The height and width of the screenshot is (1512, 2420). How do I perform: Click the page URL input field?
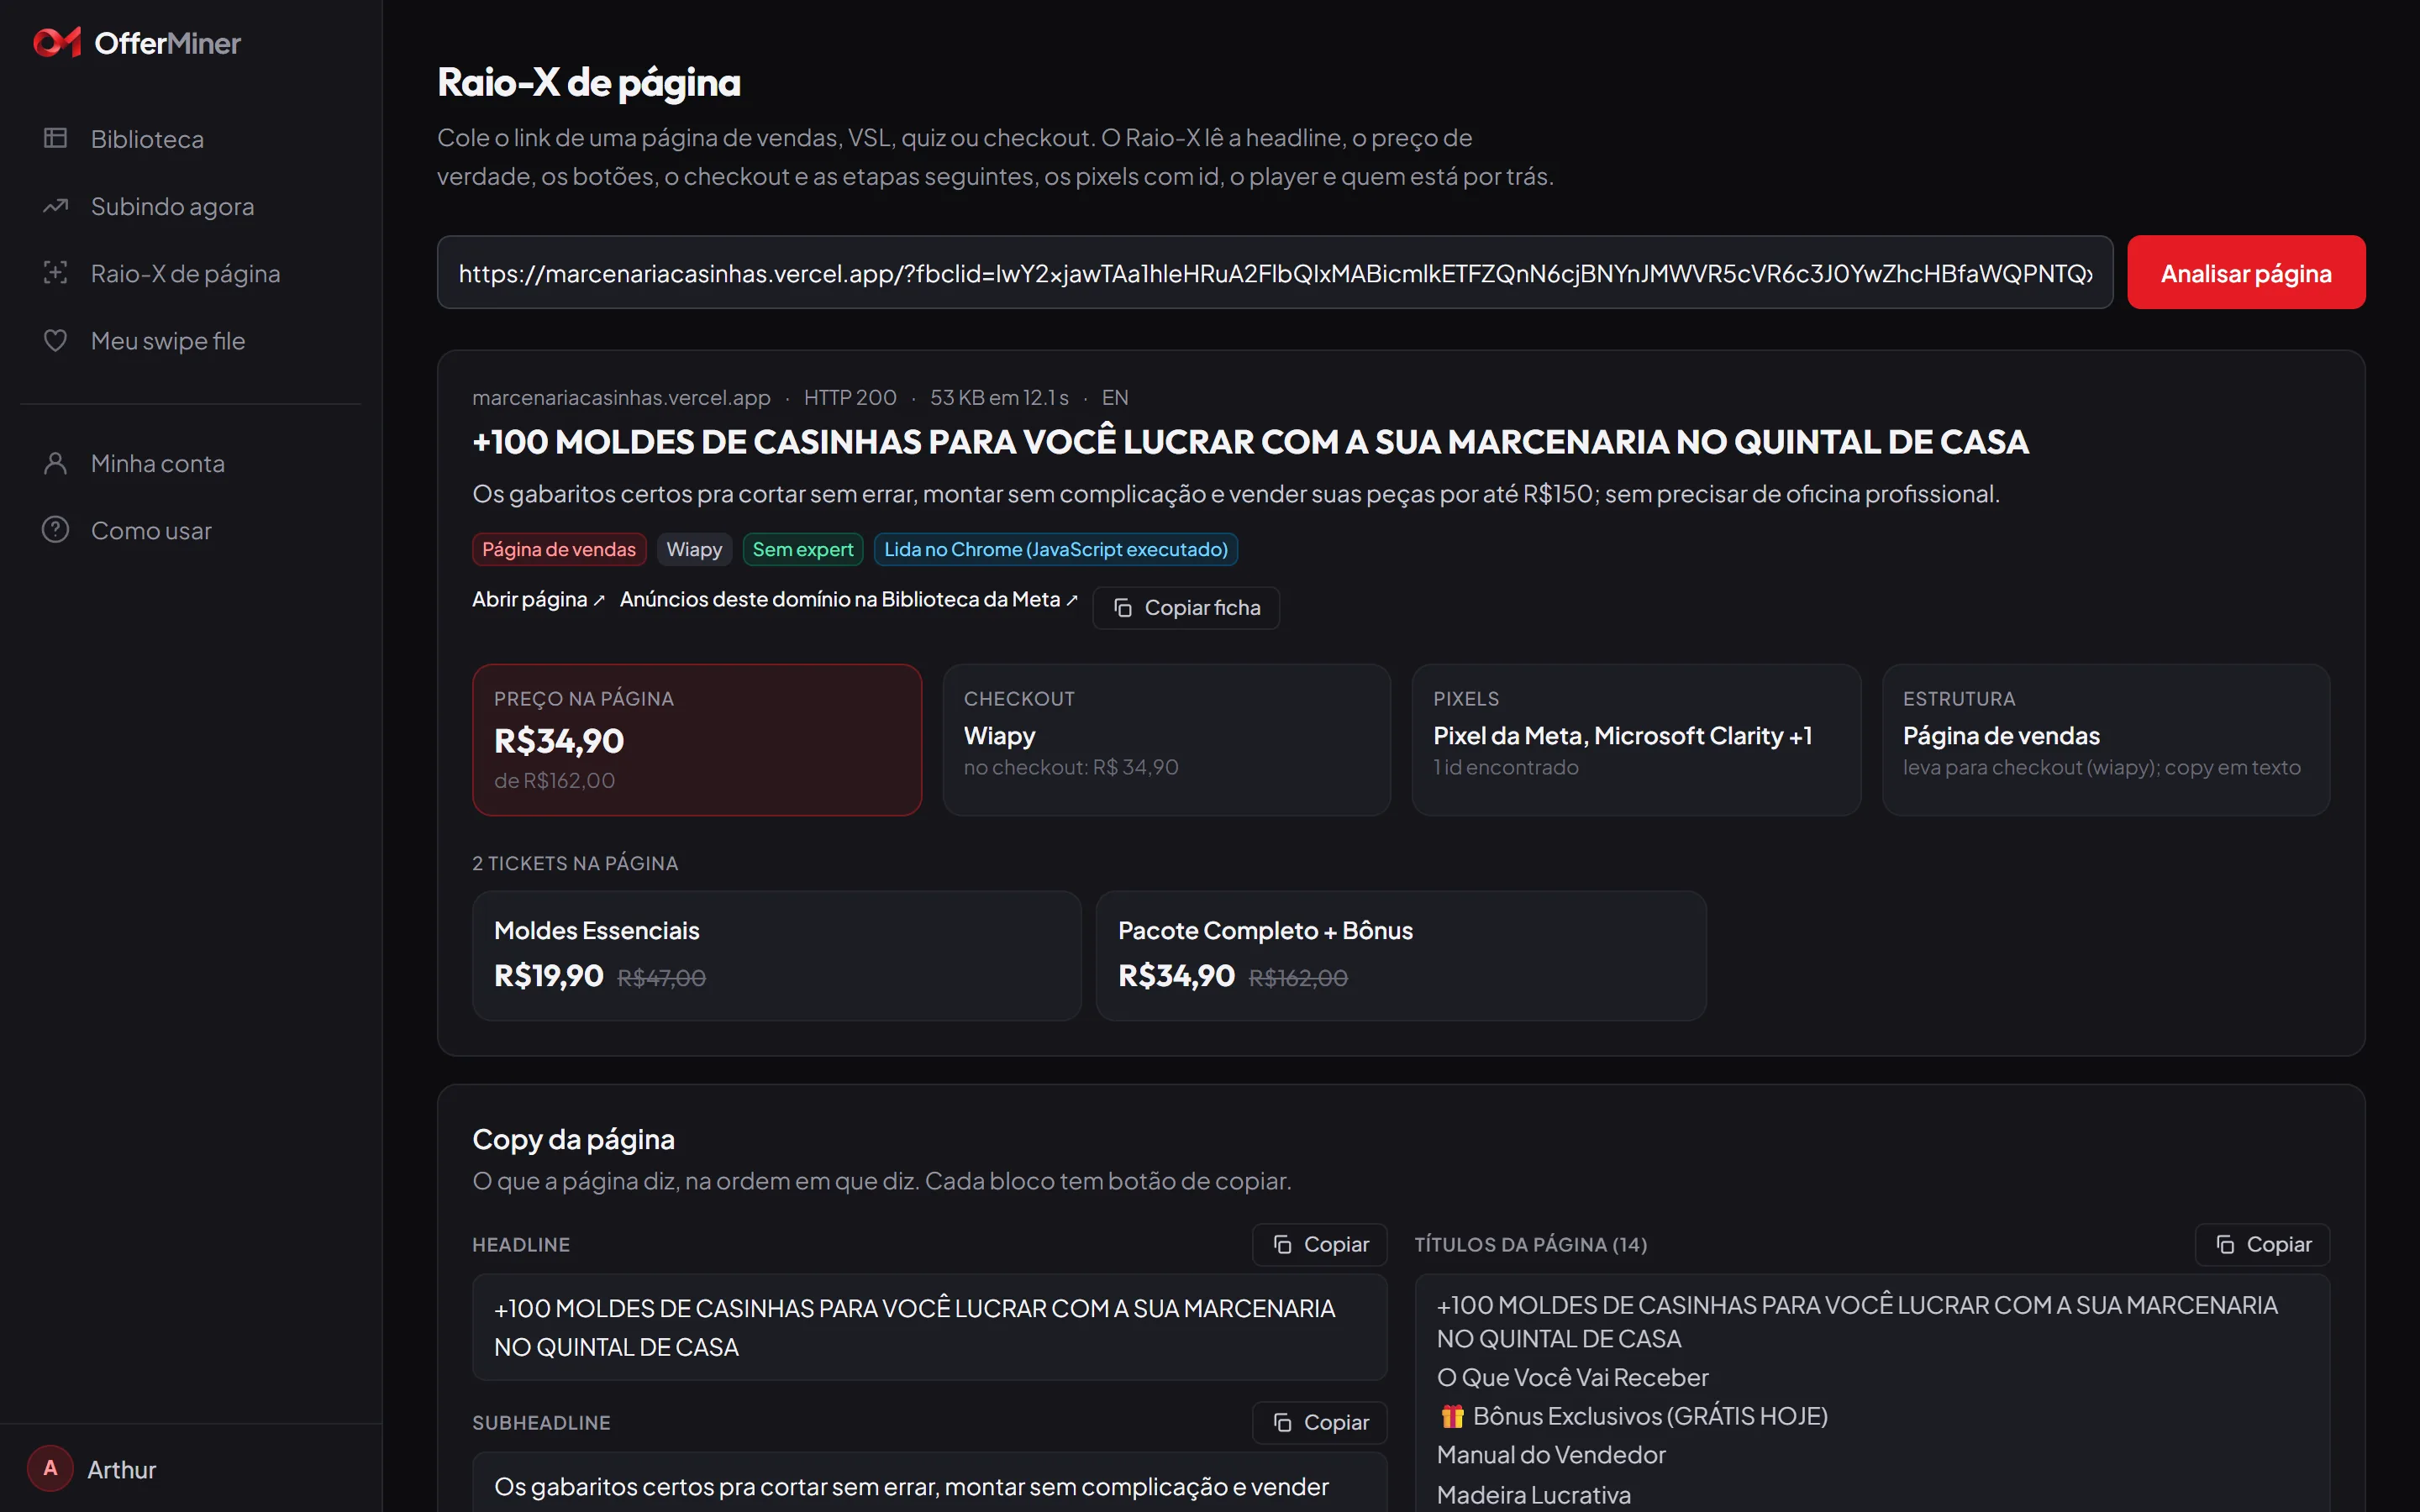(x=1275, y=272)
